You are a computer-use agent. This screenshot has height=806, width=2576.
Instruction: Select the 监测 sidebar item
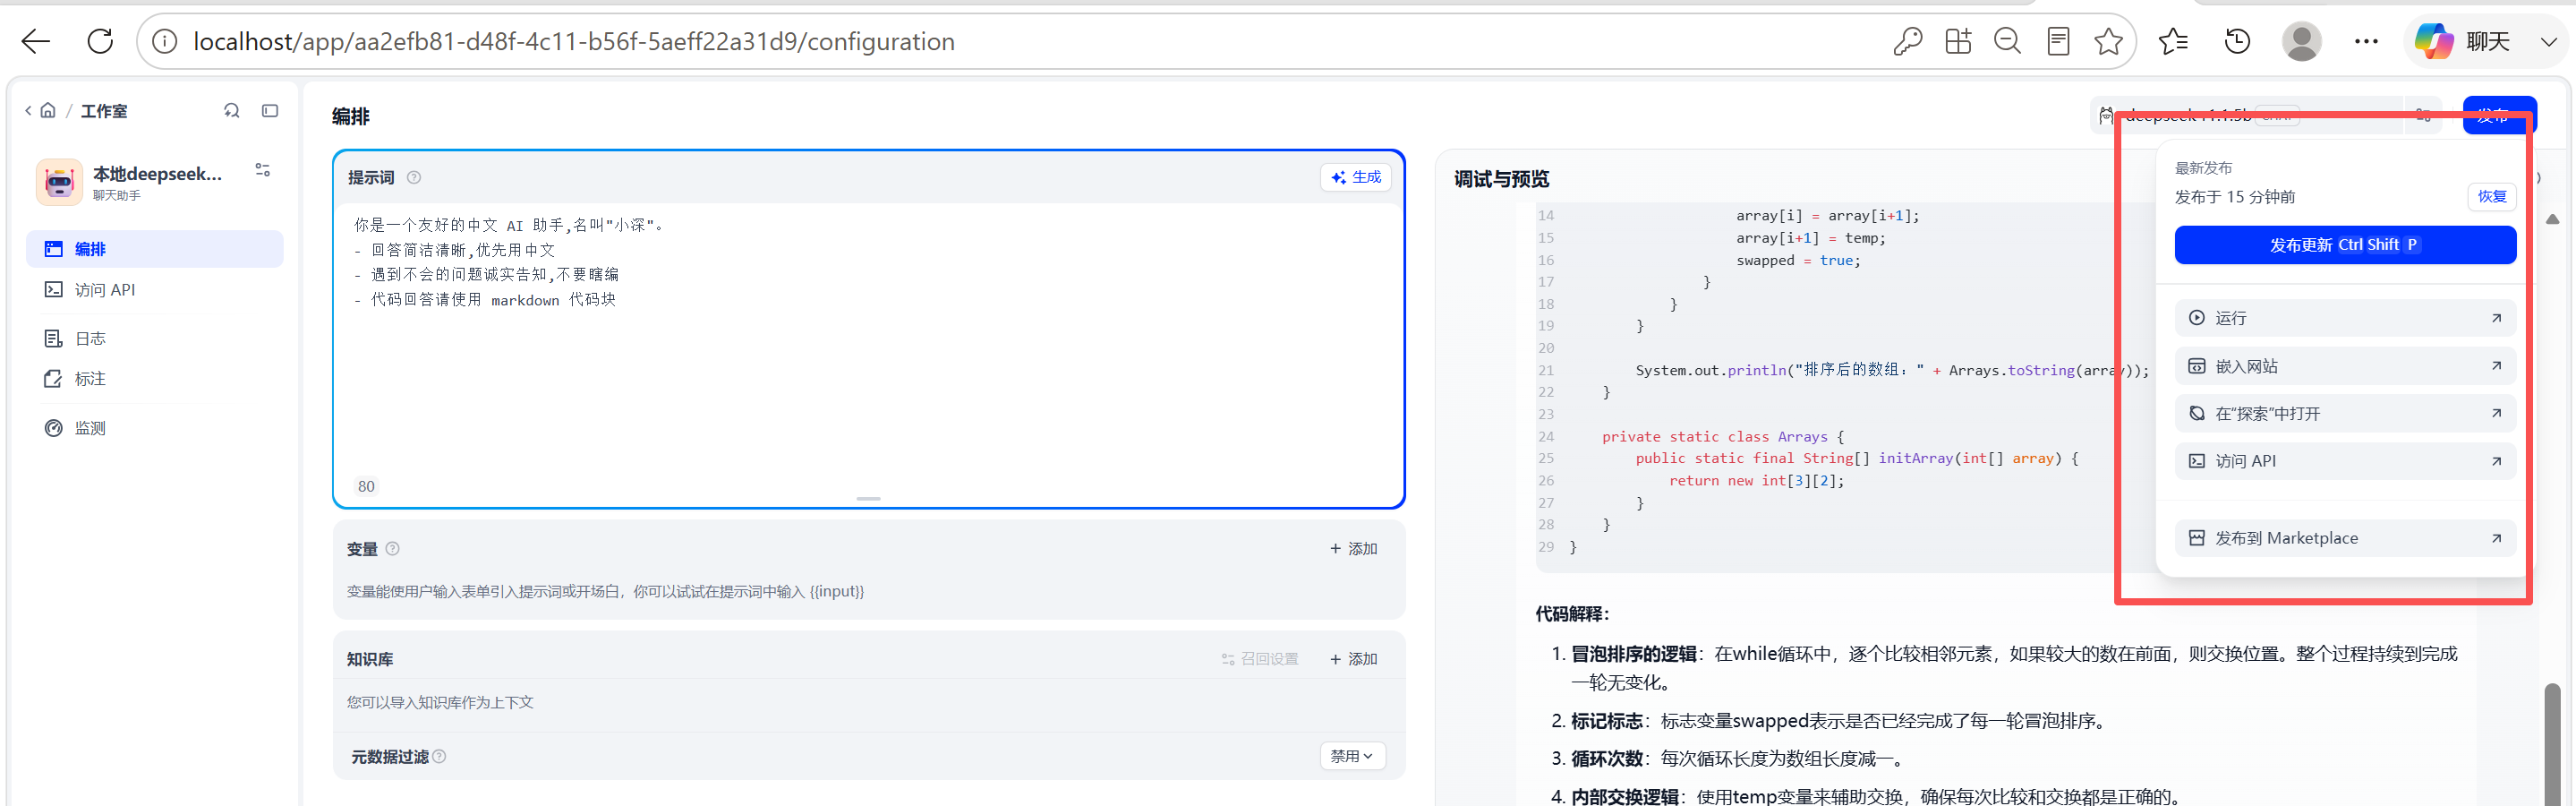click(154, 428)
